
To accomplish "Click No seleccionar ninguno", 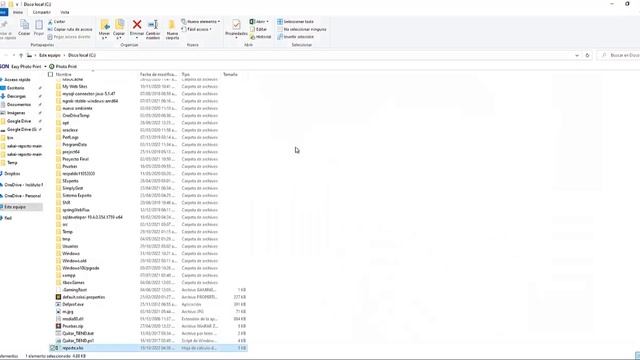I will click(x=302, y=29).
